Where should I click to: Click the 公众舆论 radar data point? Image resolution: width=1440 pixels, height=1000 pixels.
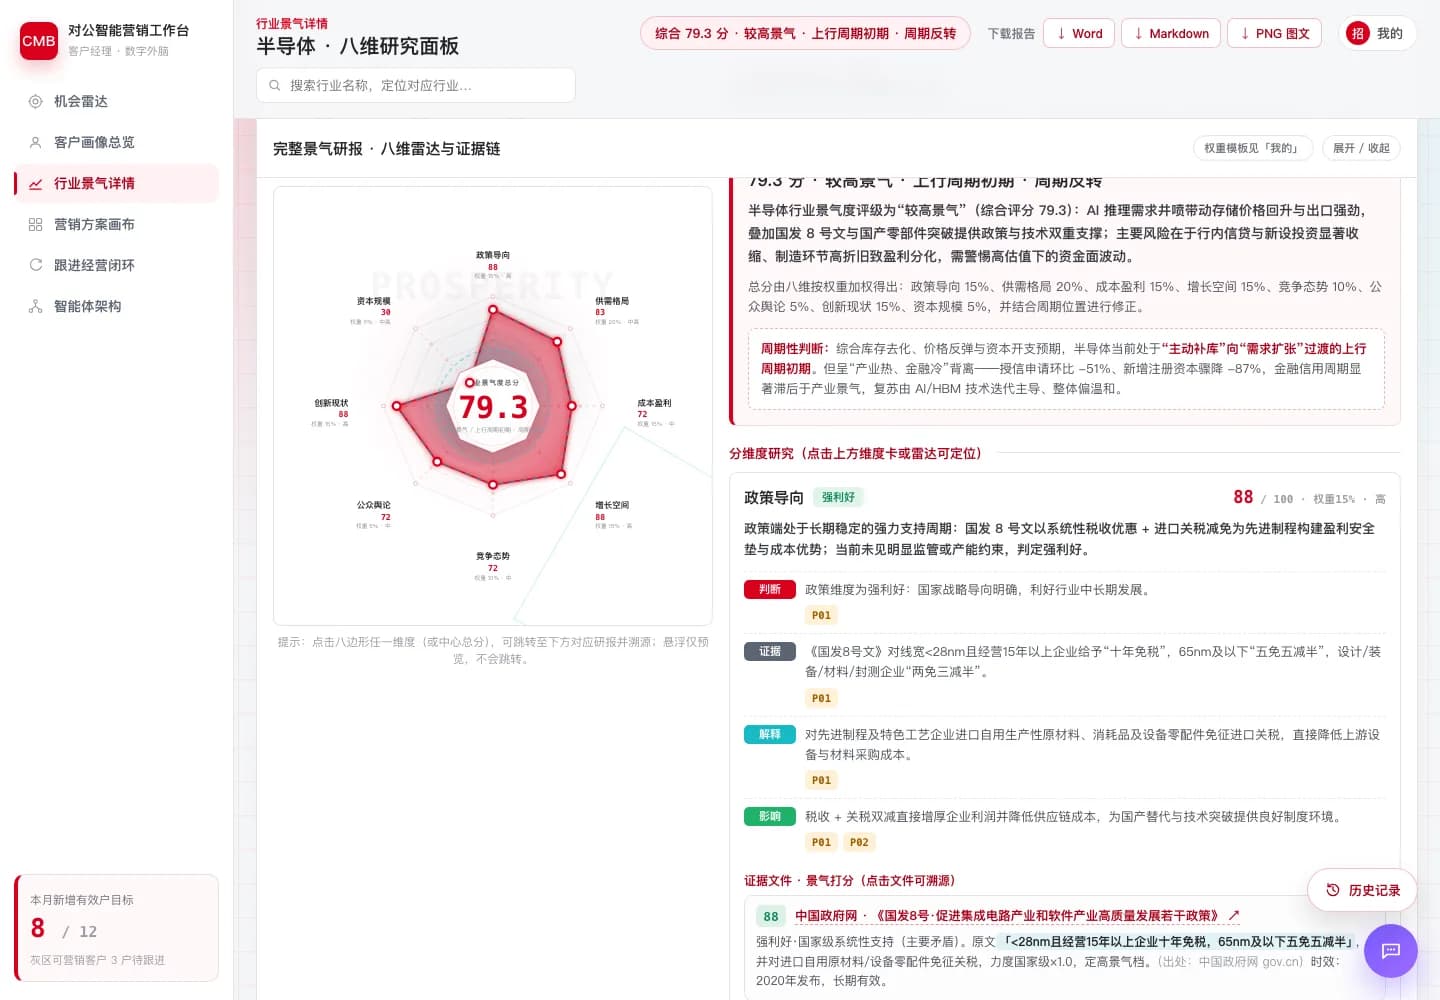pos(437,461)
